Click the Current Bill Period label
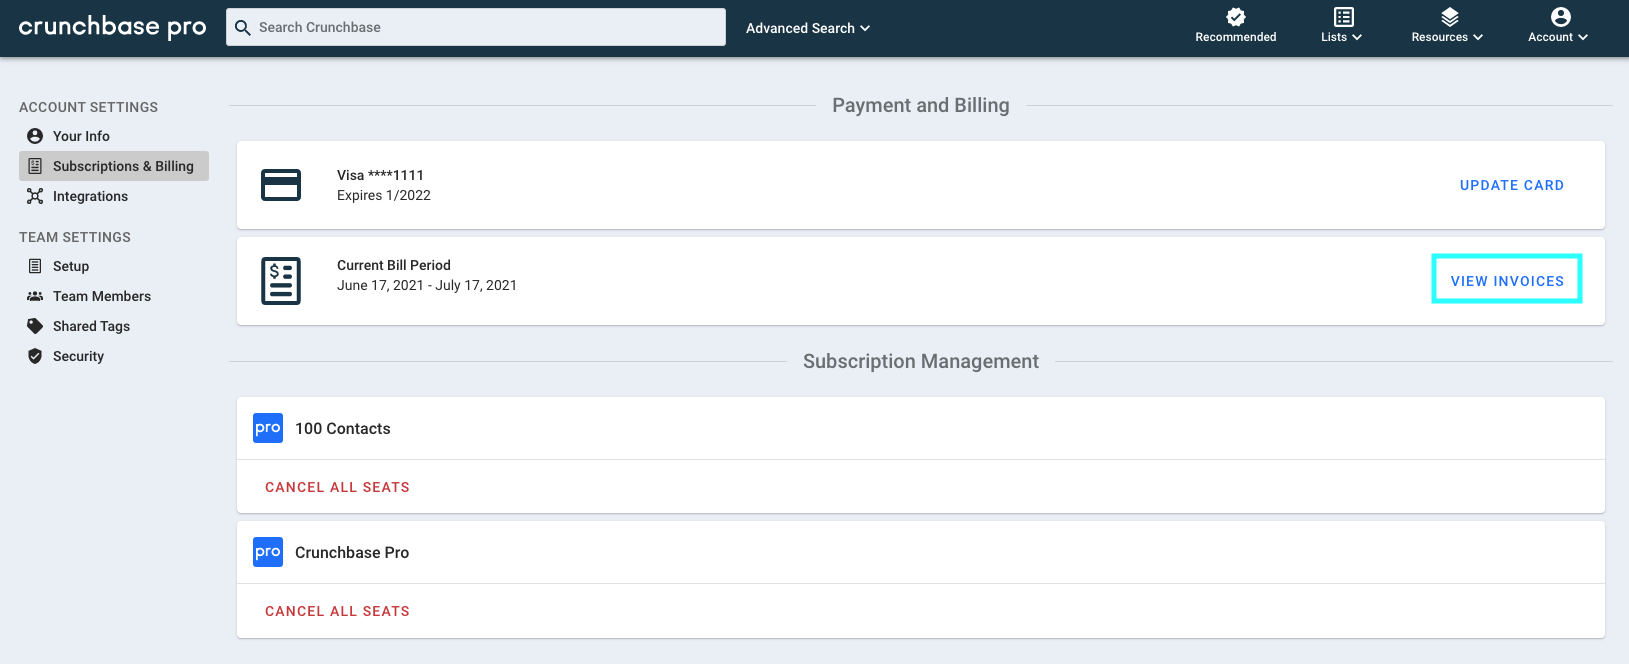Viewport: 1629px width, 664px height. click(394, 265)
